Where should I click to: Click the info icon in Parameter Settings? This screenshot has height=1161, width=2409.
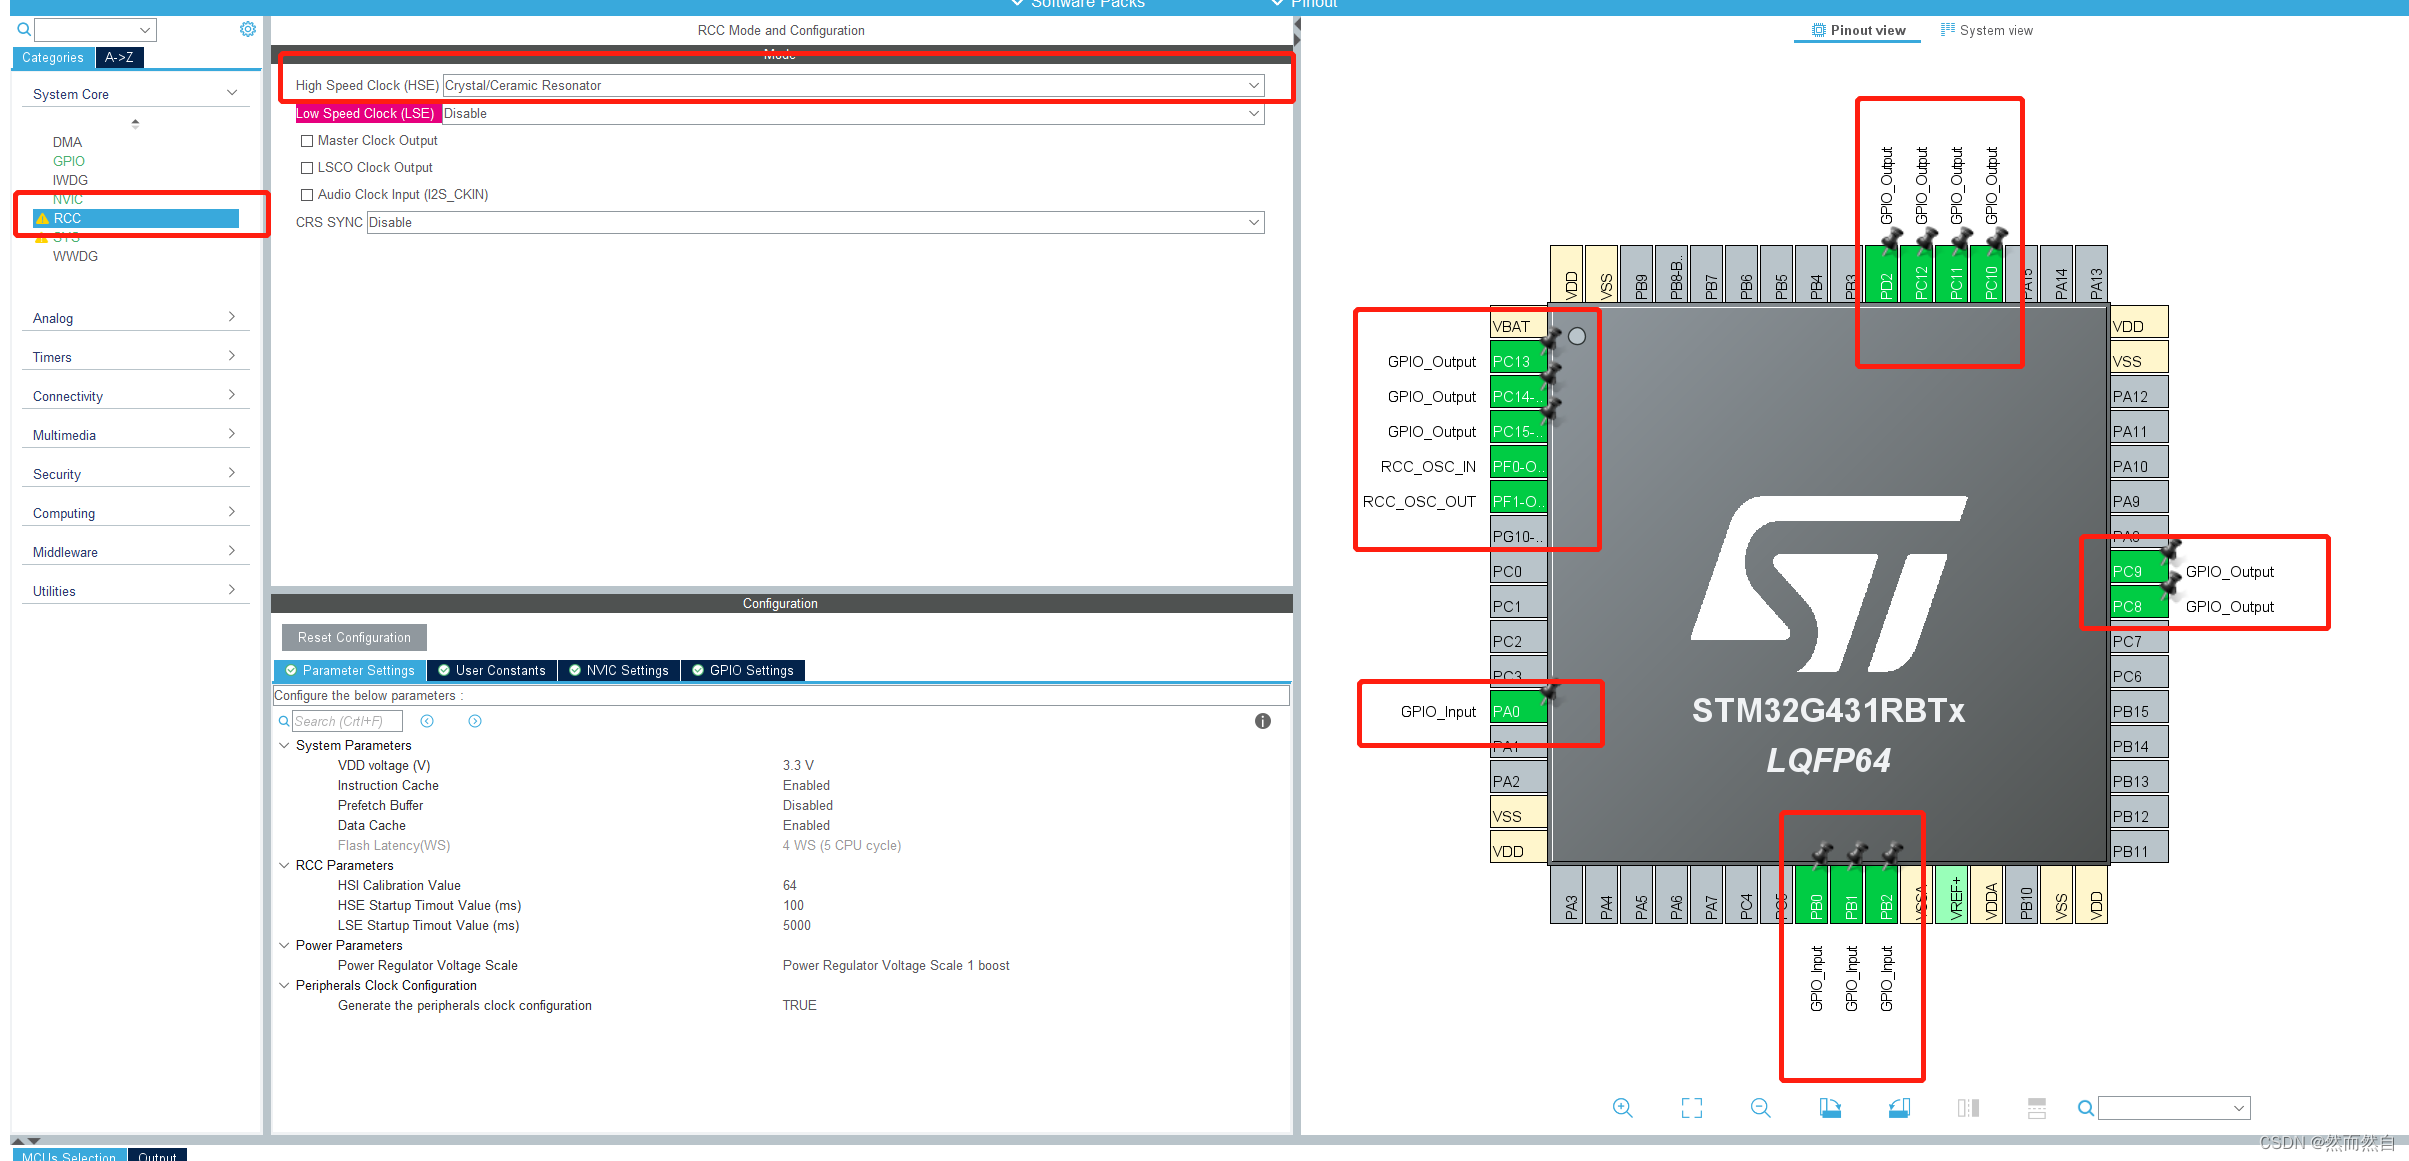(x=1263, y=721)
